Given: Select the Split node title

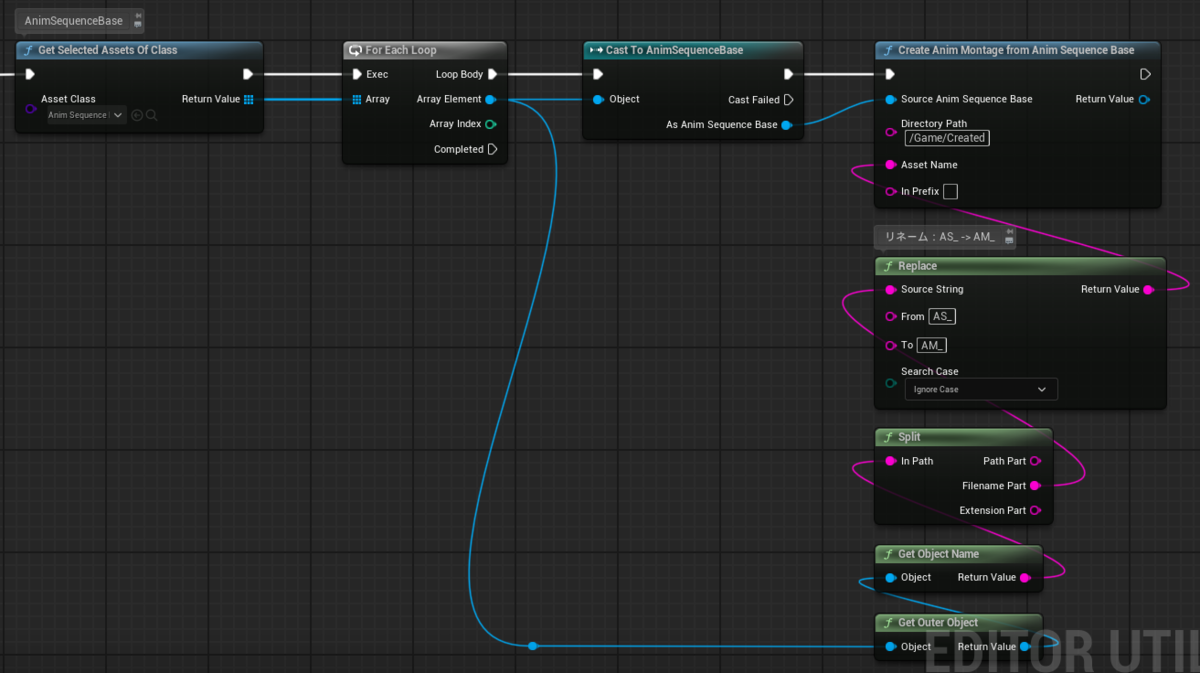Looking at the screenshot, I should tap(909, 437).
